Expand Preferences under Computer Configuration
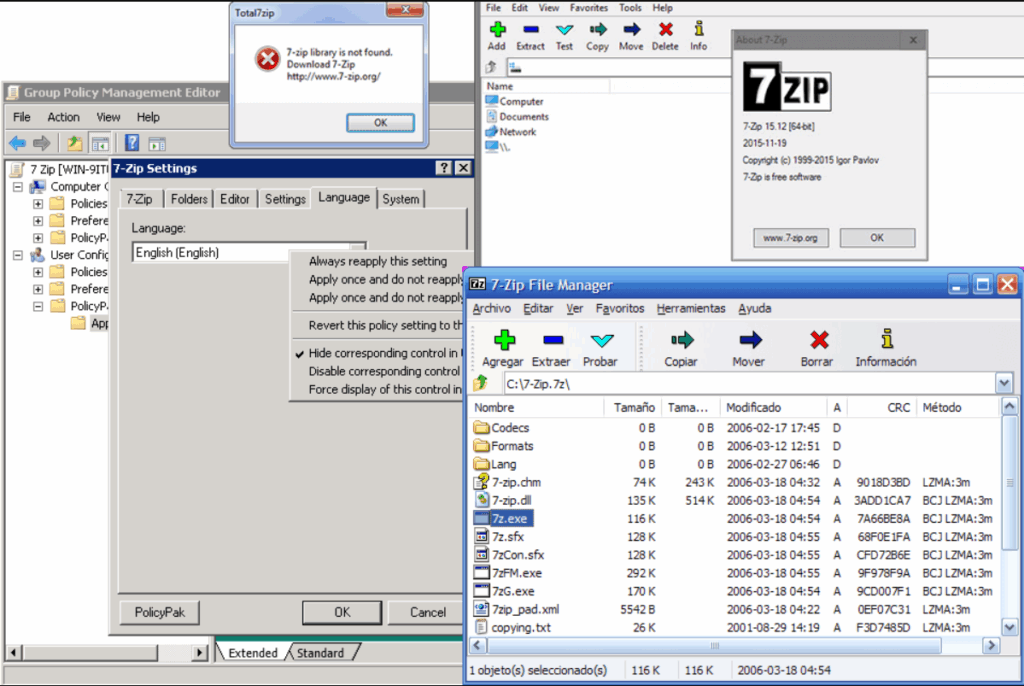 (x=38, y=221)
